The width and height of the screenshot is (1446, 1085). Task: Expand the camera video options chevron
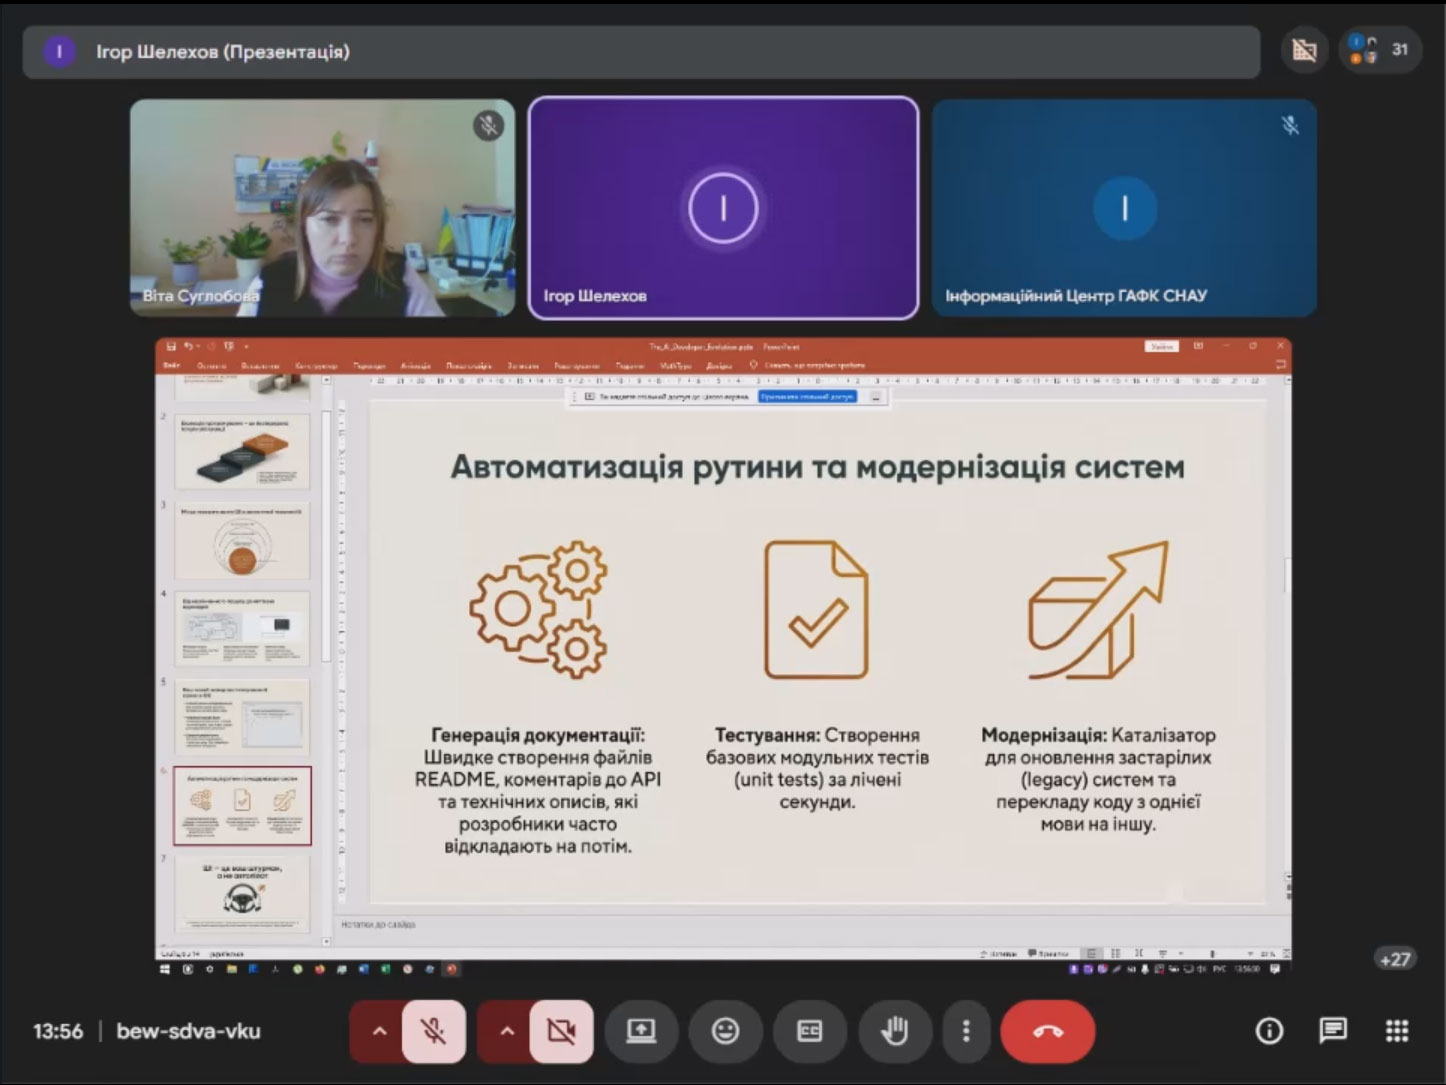point(507,1031)
